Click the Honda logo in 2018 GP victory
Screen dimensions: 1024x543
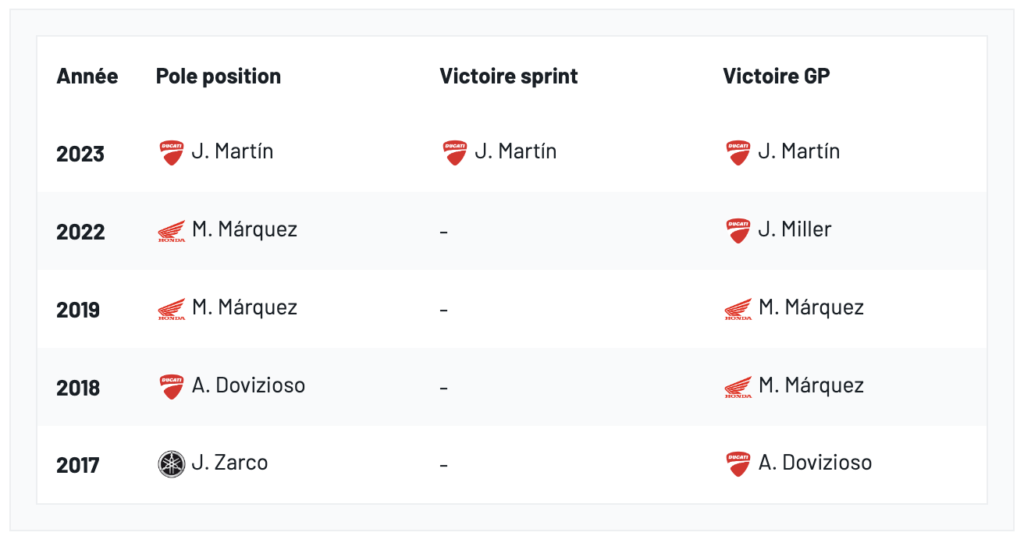(x=738, y=387)
